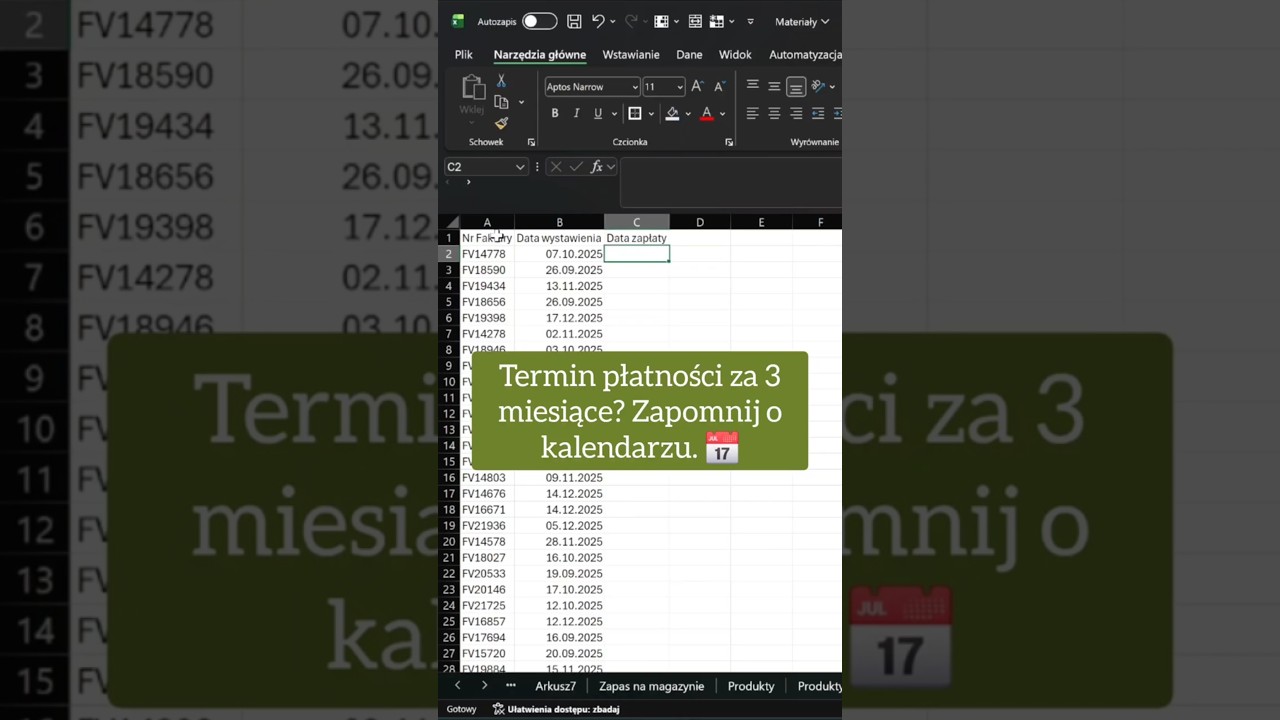The height and width of the screenshot is (720, 1280).
Task: Open the font color dropdown arrow
Action: pyautogui.click(x=722, y=114)
